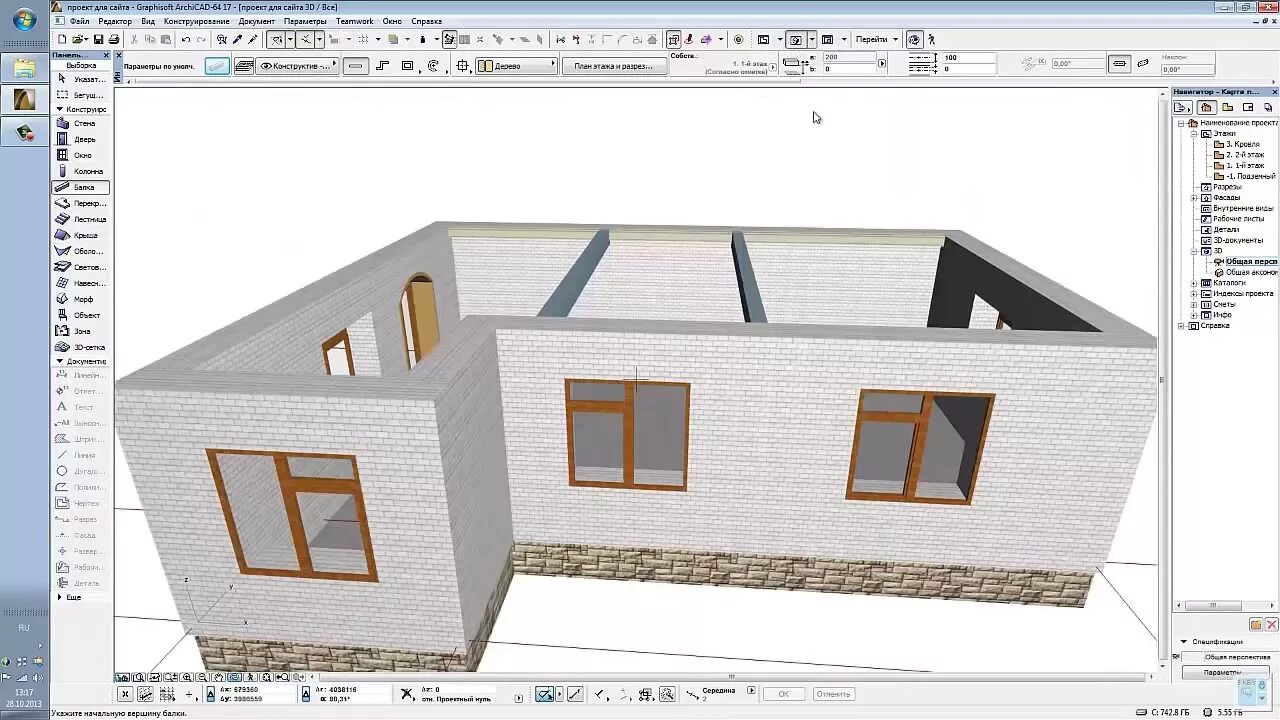Open the Teamwork menu
Image resolution: width=1280 pixels, height=720 pixels.
[354, 21]
